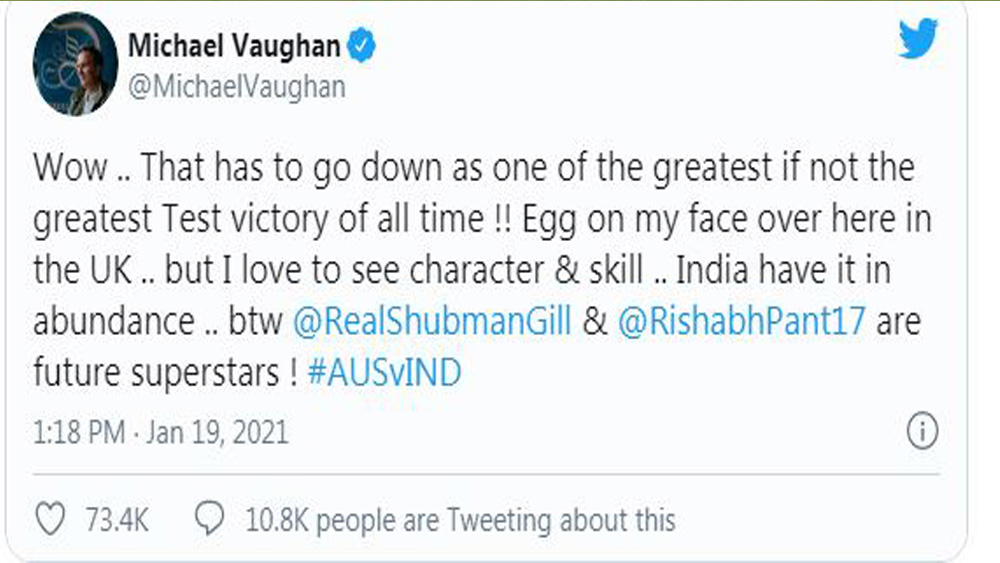Open the @MichaelVaughan handle link
The image size is (1000, 563).
pyautogui.click(x=237, y=87)
